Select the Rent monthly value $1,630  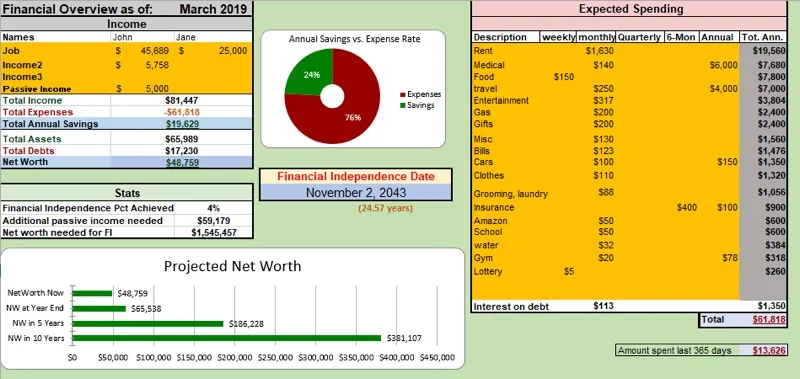599,50
